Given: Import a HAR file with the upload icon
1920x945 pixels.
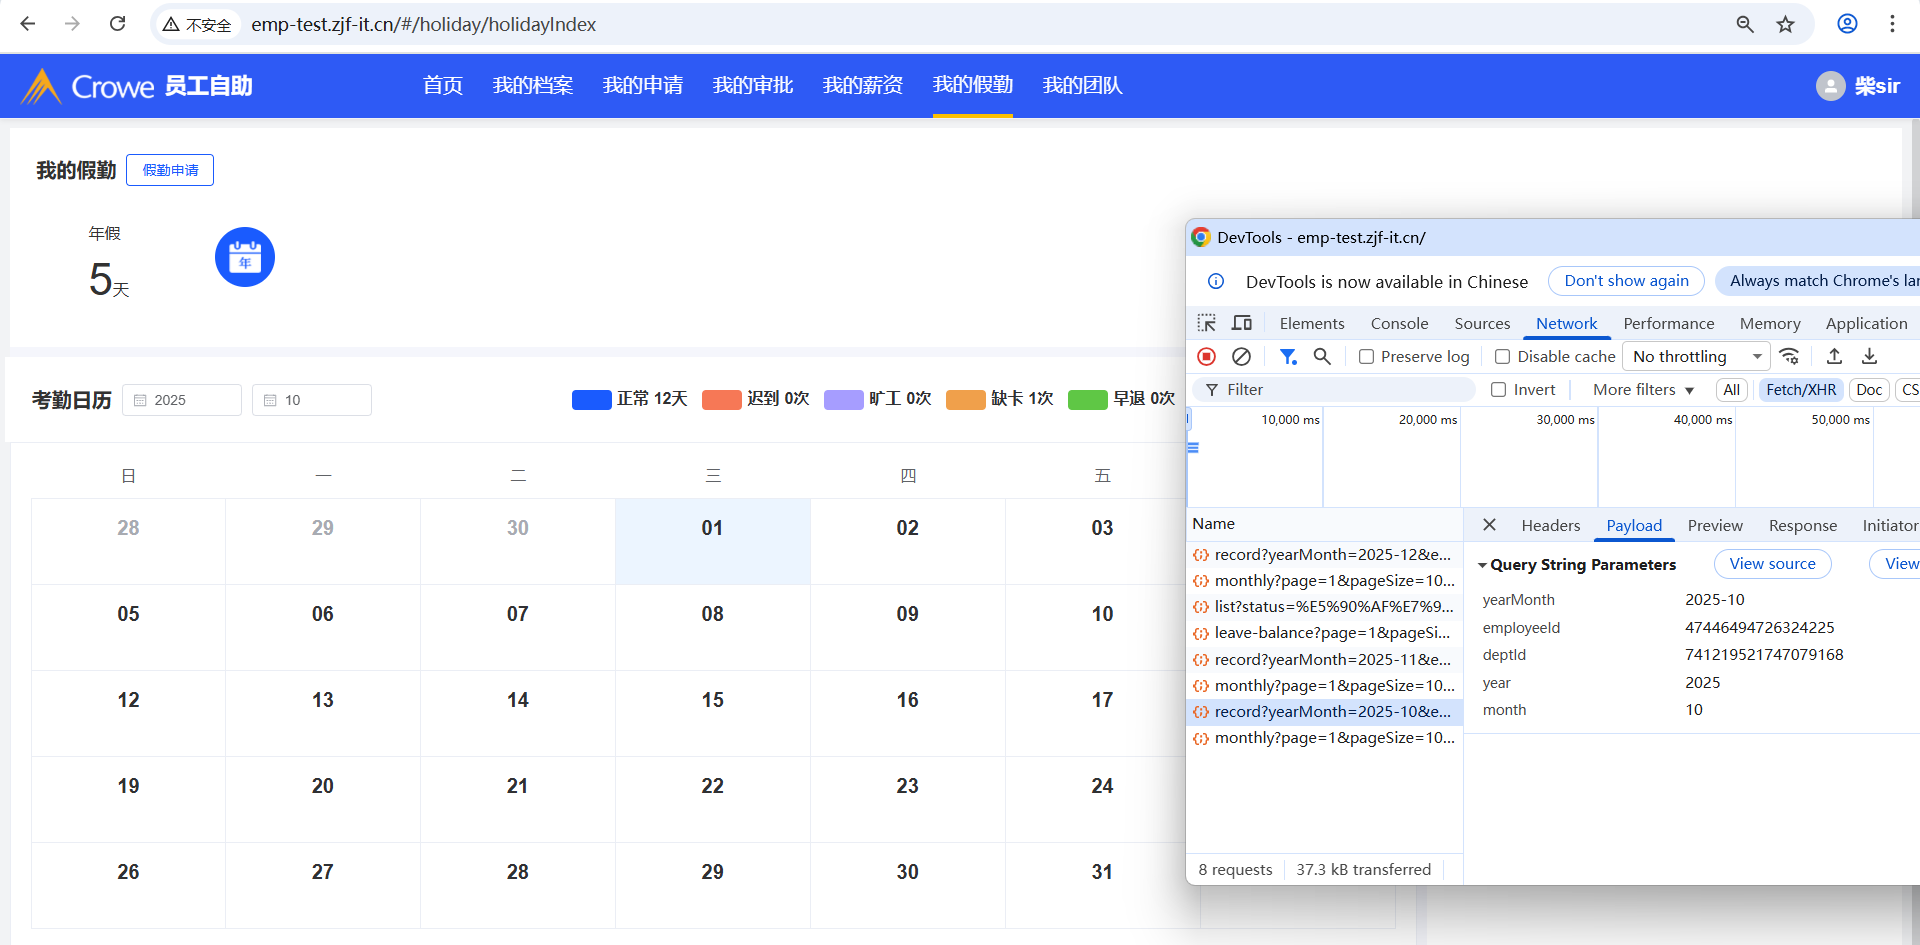Looking at the screenshot, I should click(x=1834, y=356).
